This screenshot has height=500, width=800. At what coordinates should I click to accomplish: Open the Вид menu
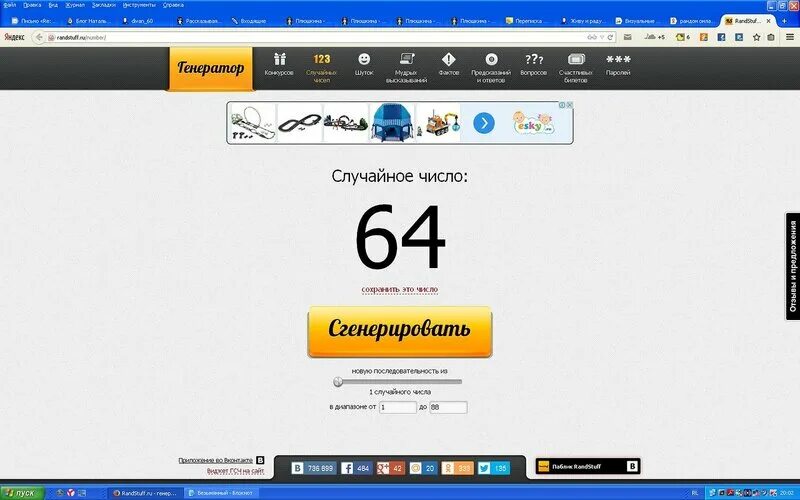pos(53,5)
